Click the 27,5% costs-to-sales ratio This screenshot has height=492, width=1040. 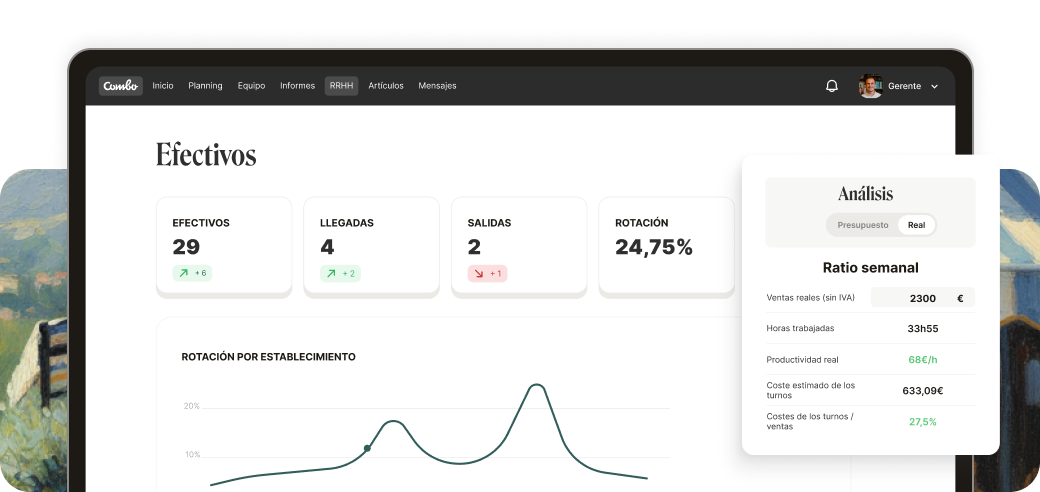click(923, 422)
